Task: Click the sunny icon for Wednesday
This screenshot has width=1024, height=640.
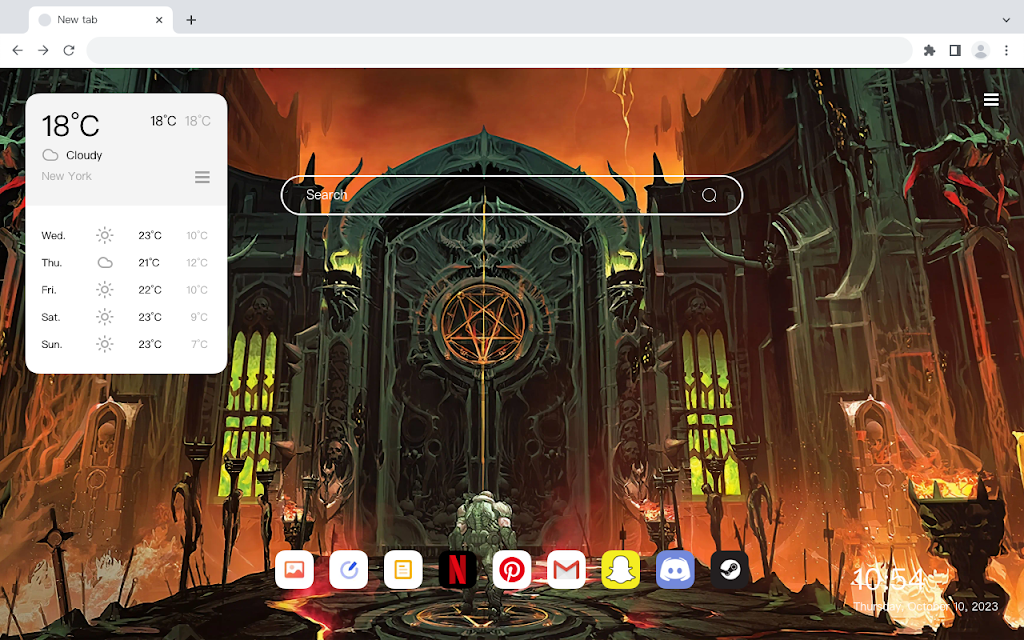Action: (x=104, y=235)
